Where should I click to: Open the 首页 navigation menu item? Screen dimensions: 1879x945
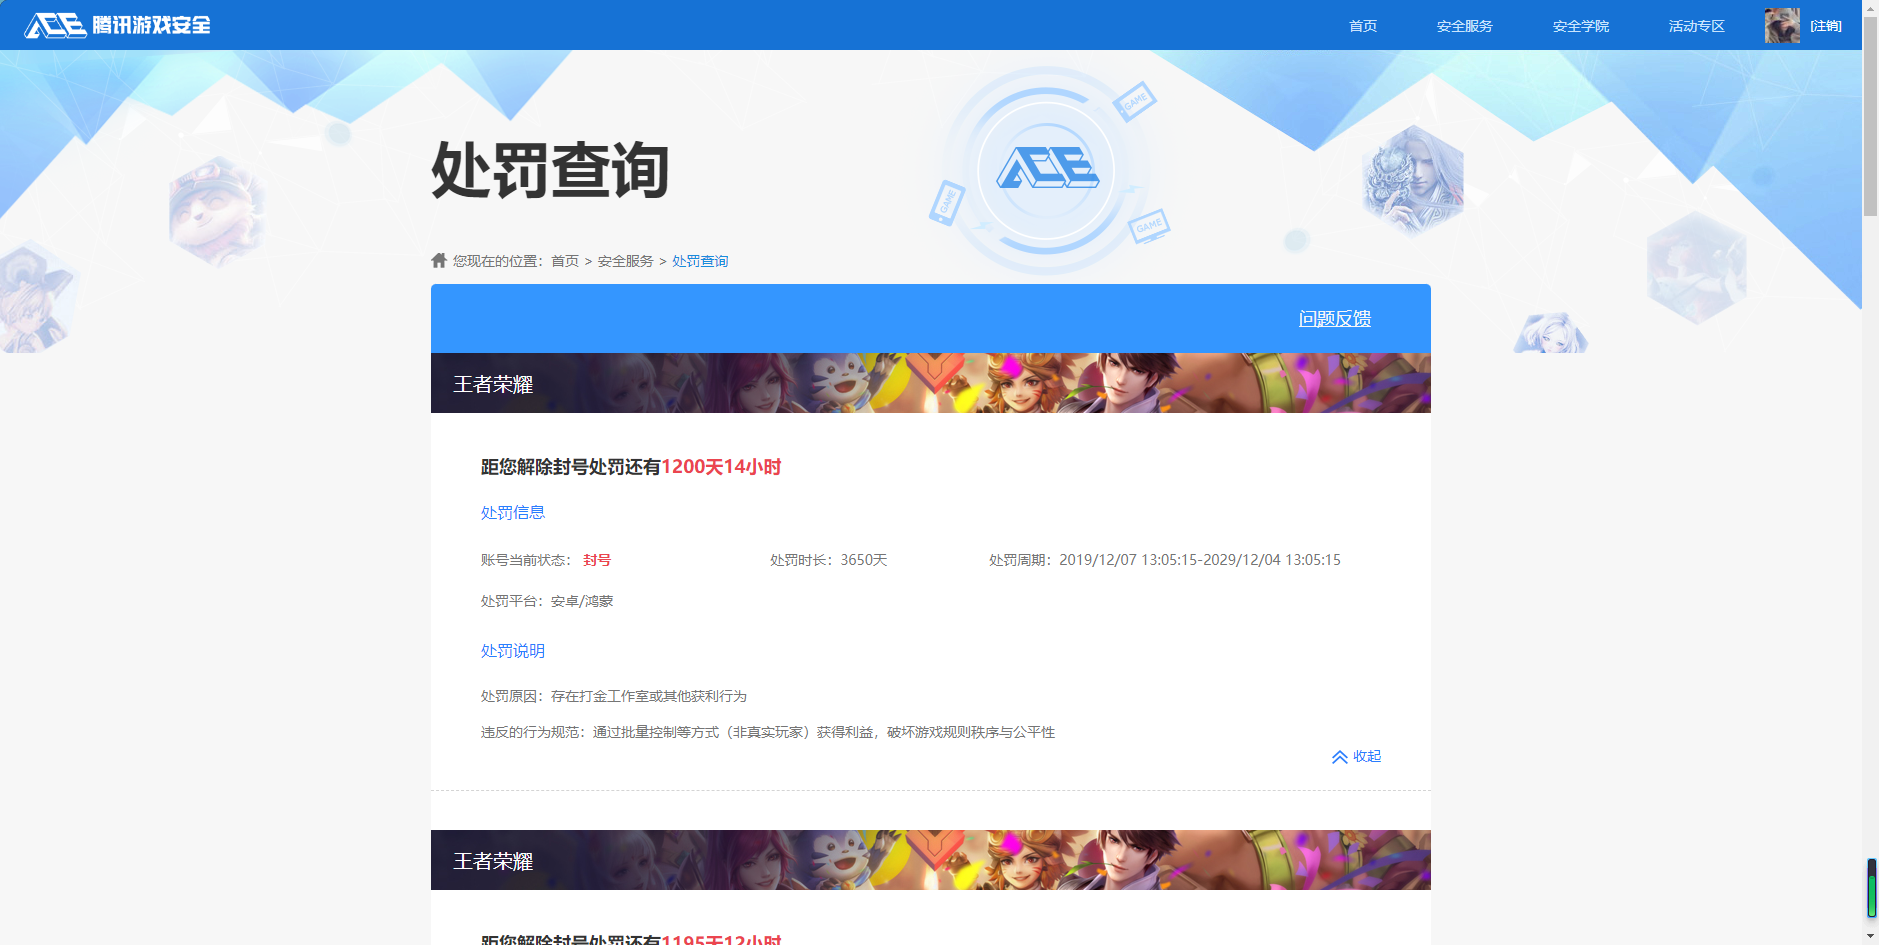[1363, 26]
